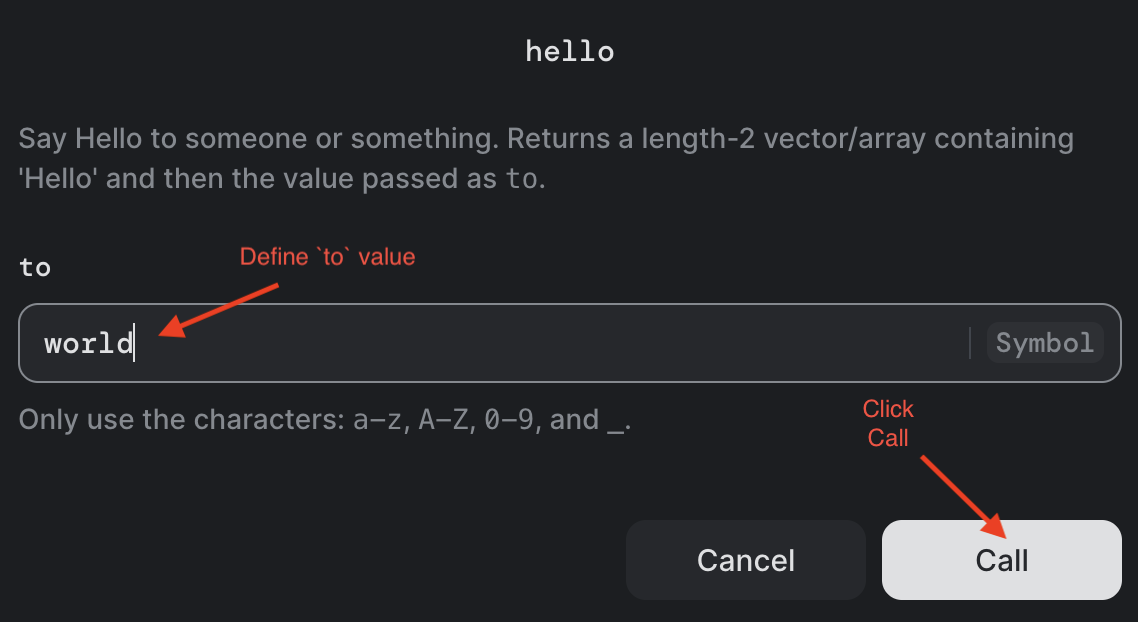Click the space between Cancel and Call buttons
The image size is (1138, 622).
pyautogui.click(x=873, y=560)
